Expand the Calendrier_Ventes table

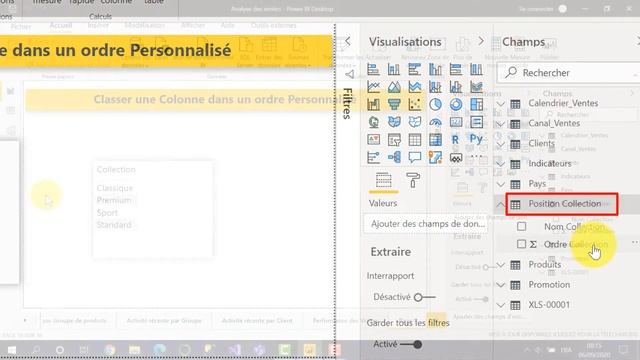click(501, 104)
